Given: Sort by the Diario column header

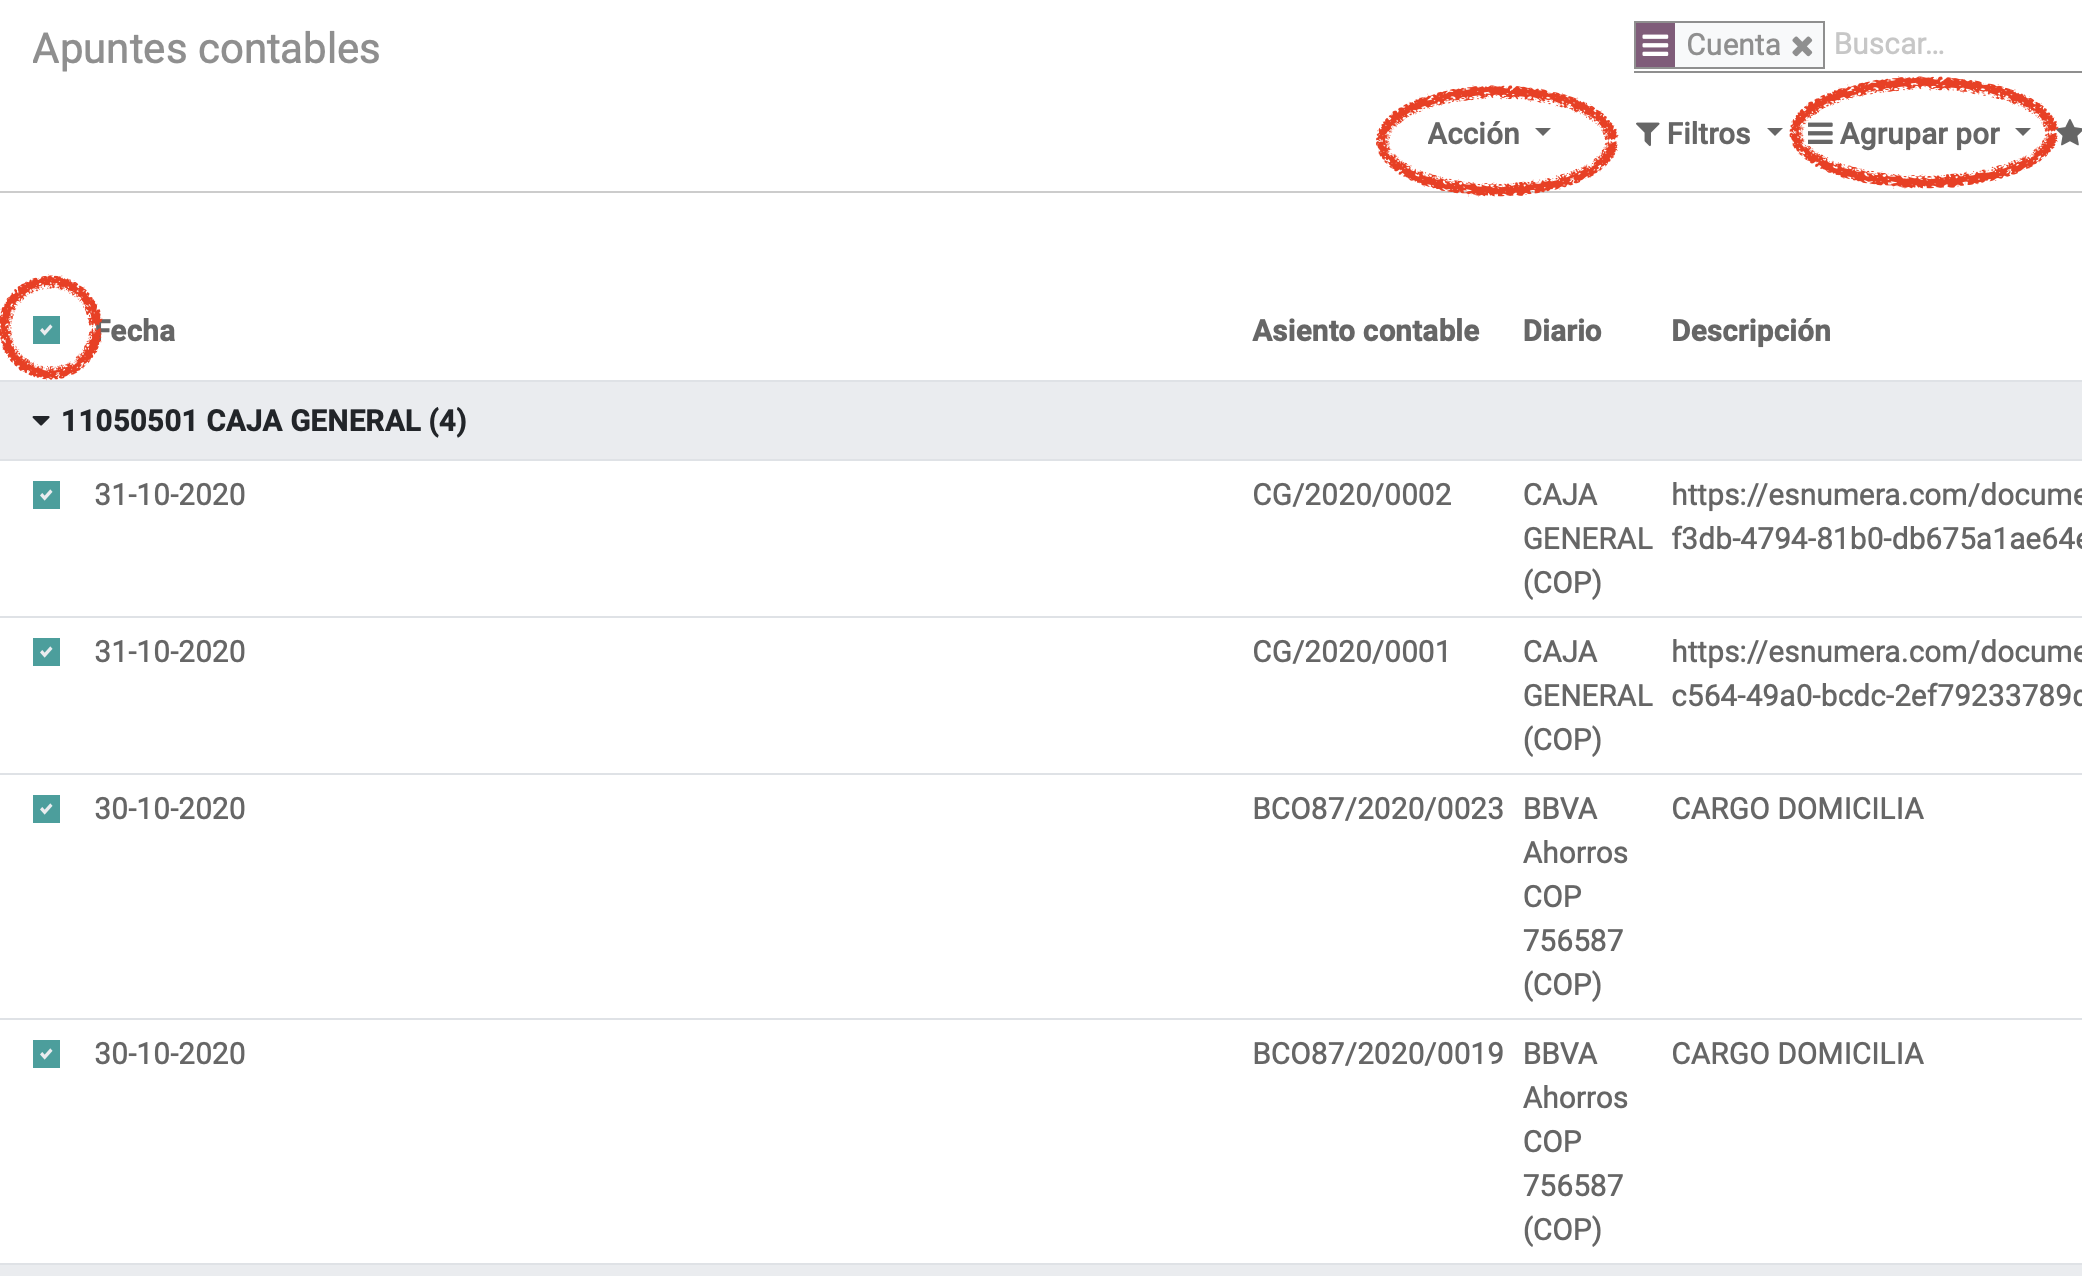Looking at the screenshot, I should [1562, 331].
